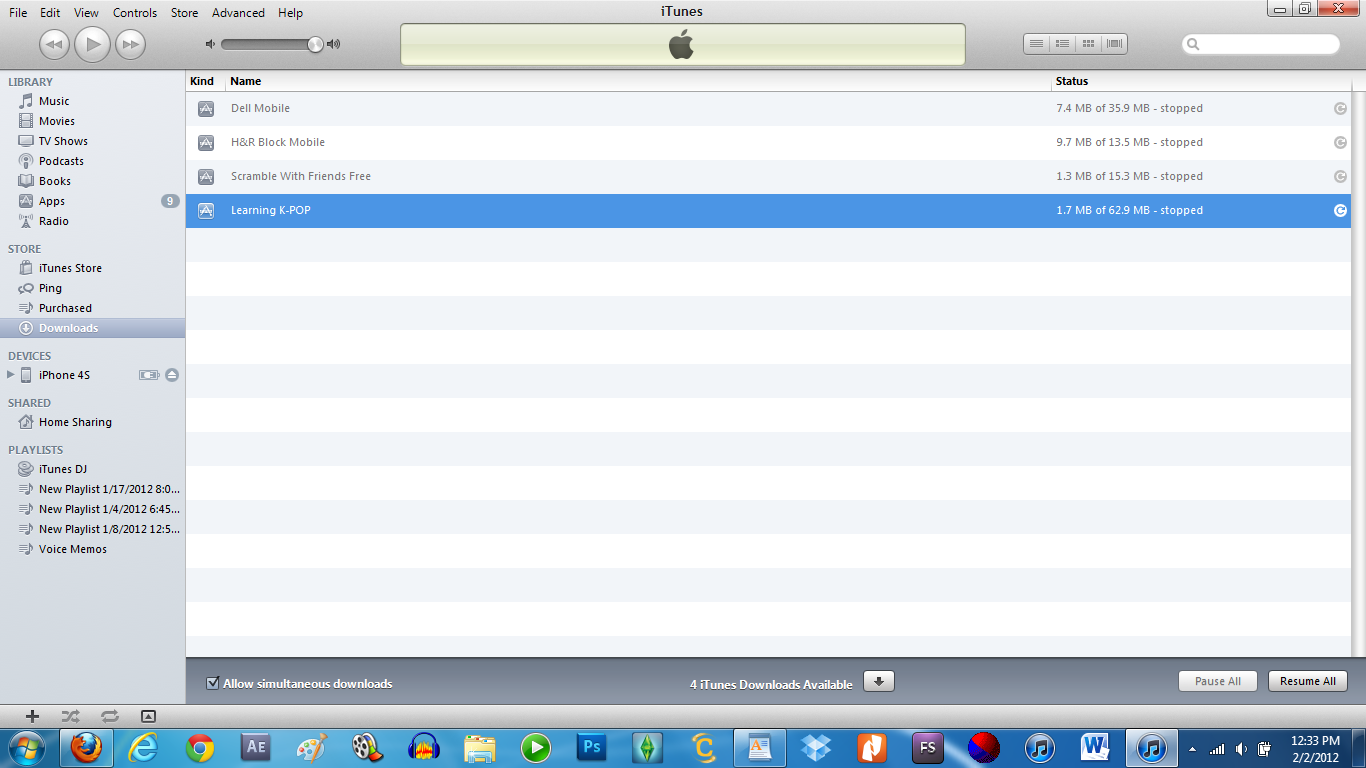Switch to Cover Flow view
This screenshot has width=1366, height=768.
(1115, 44)
